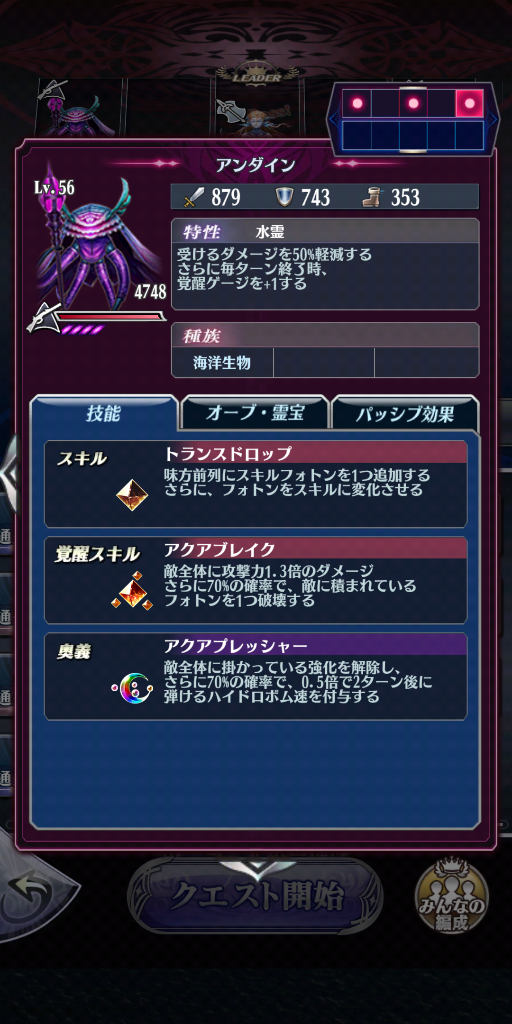Tap the bright pink photon slot on right

tap(470, 103)
